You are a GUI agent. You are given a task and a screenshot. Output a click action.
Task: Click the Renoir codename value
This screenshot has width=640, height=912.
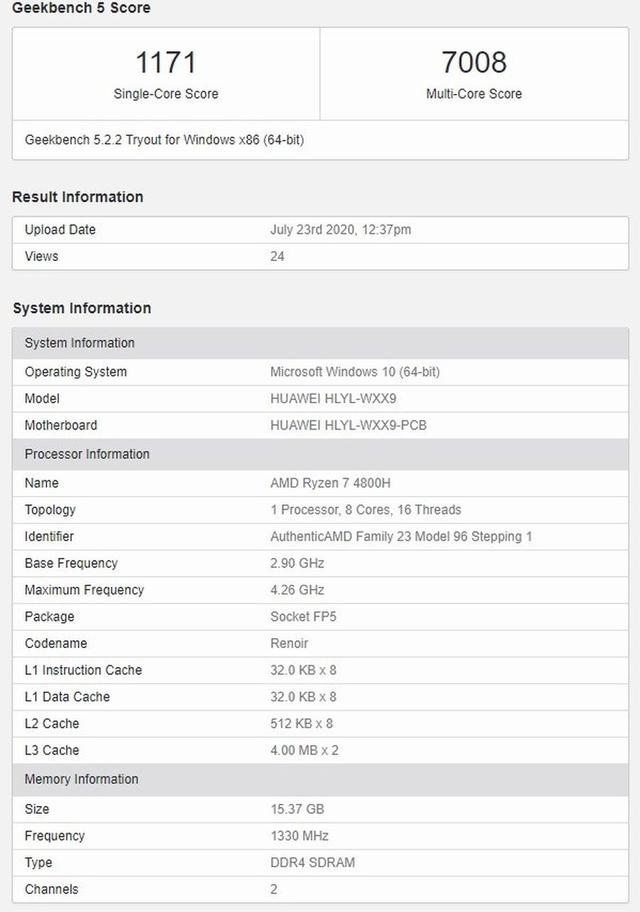(289, 644)
